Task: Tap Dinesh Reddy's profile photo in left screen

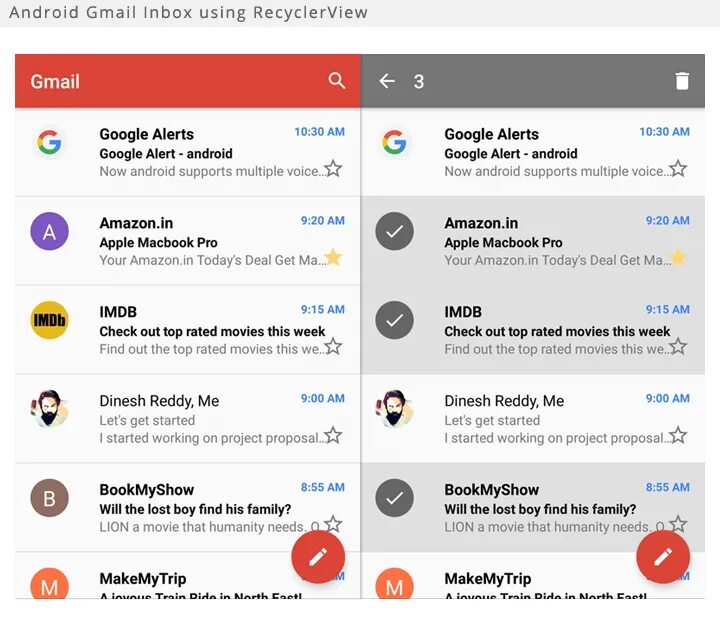Action: point(49,409)
